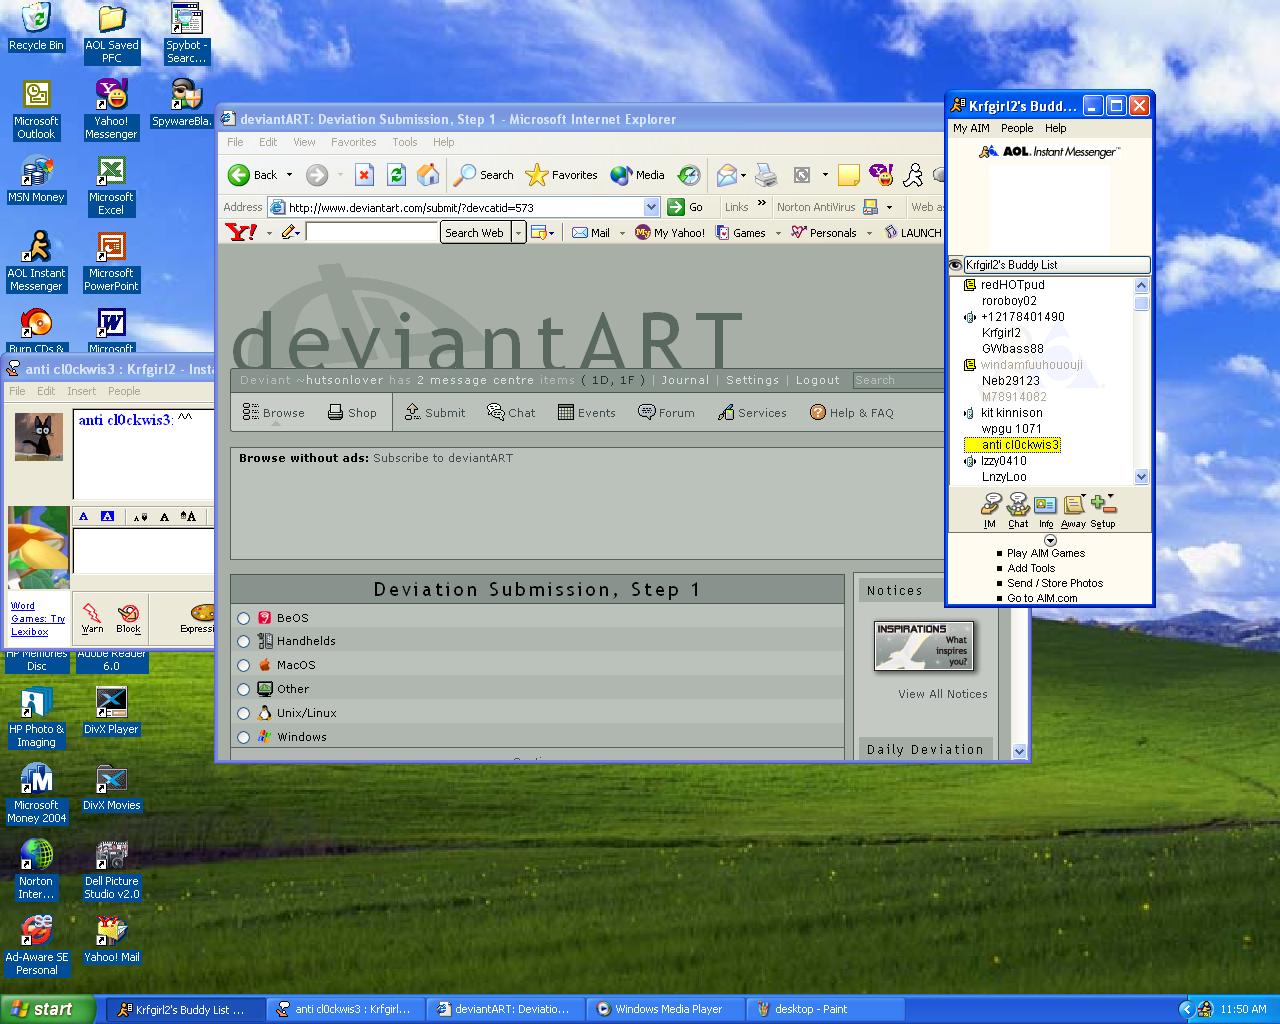Open the Insert menu in IM window
1280x1024 pixels.
pyautogui.click(x=82, y=391)
